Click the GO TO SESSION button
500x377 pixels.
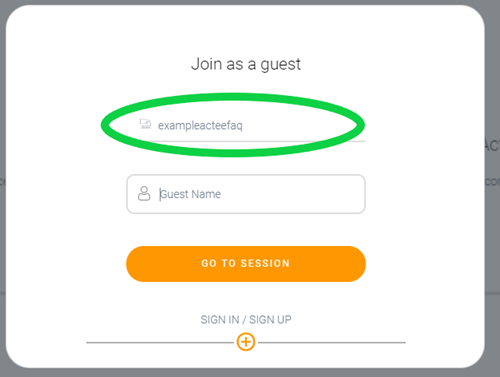point(246,264)
